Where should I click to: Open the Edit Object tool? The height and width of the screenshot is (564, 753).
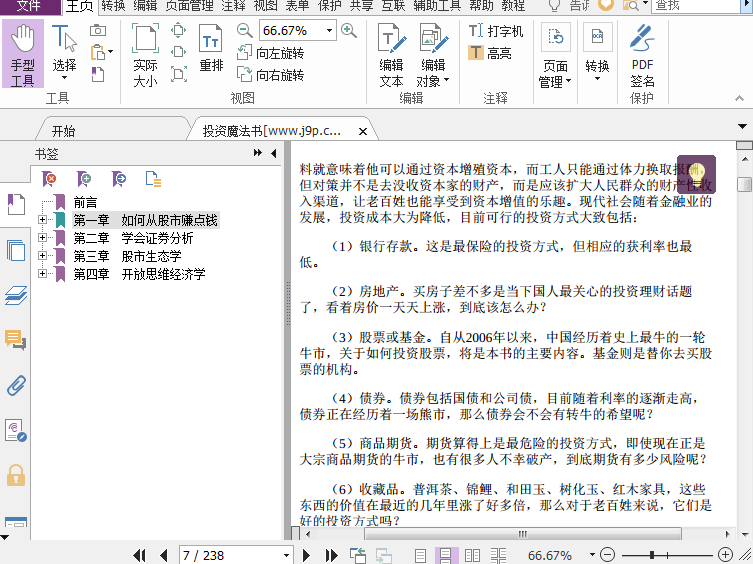433,55
